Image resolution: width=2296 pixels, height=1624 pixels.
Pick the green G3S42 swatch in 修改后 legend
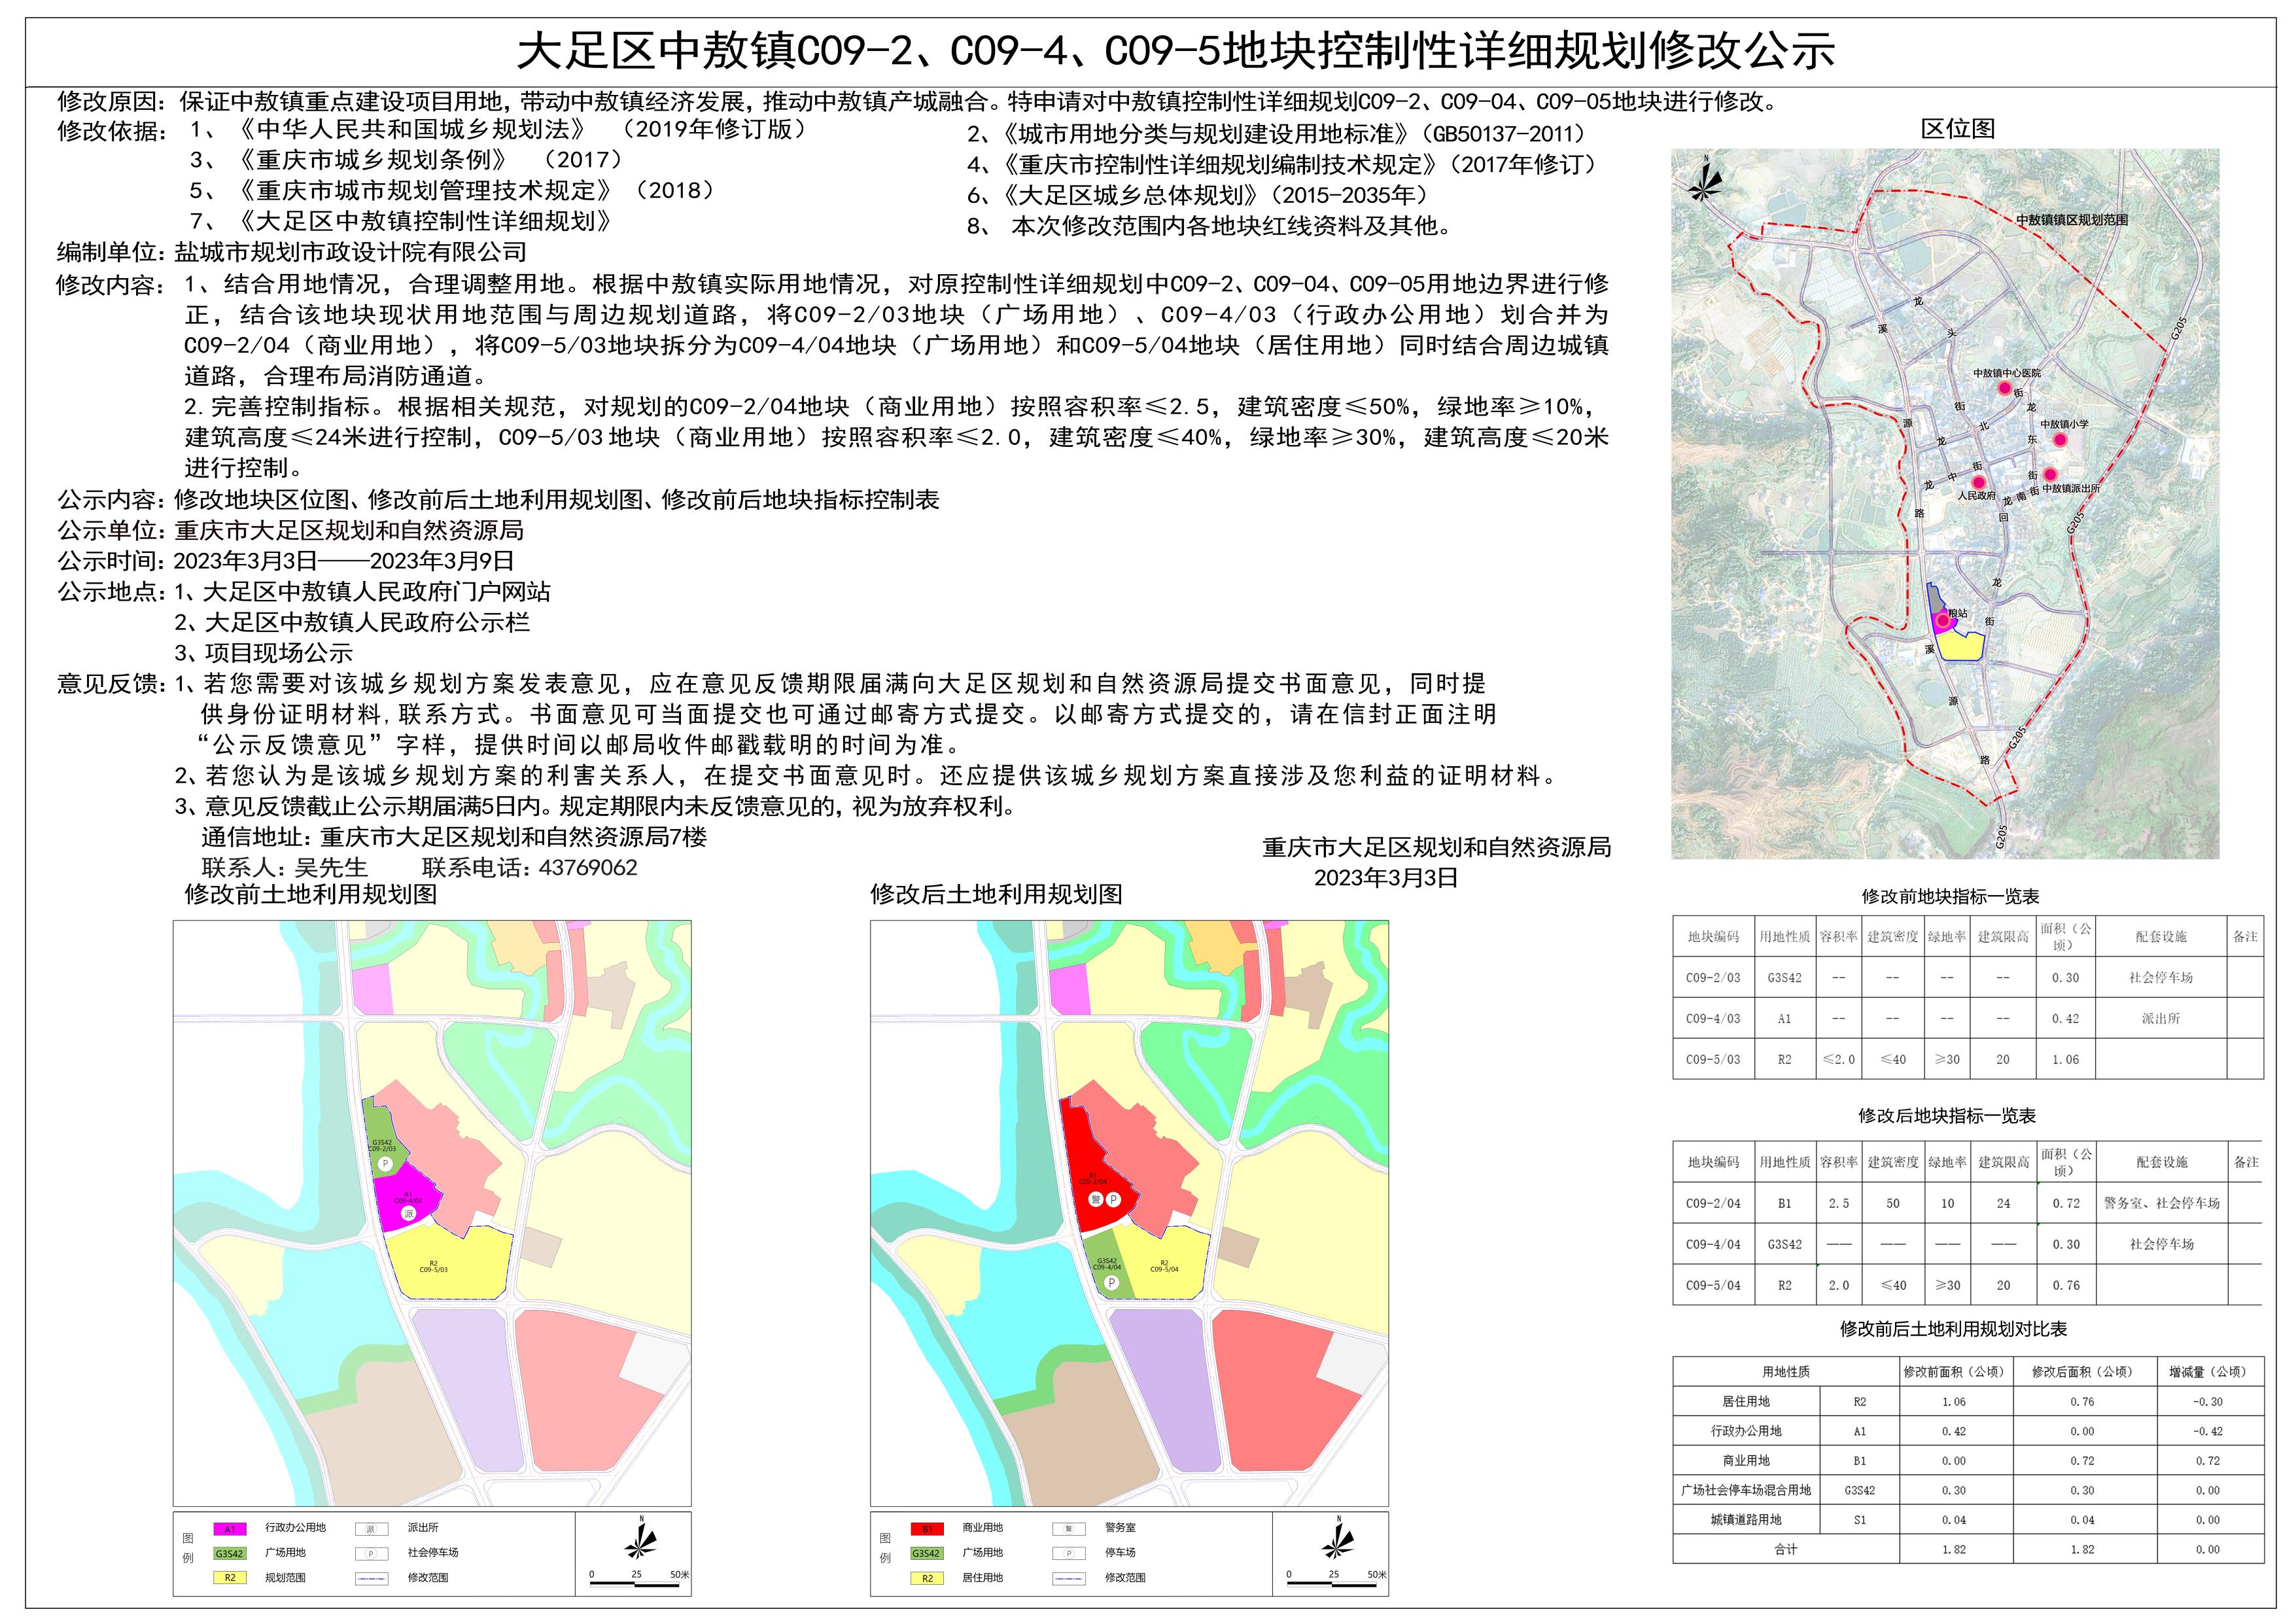(927, 1554)
